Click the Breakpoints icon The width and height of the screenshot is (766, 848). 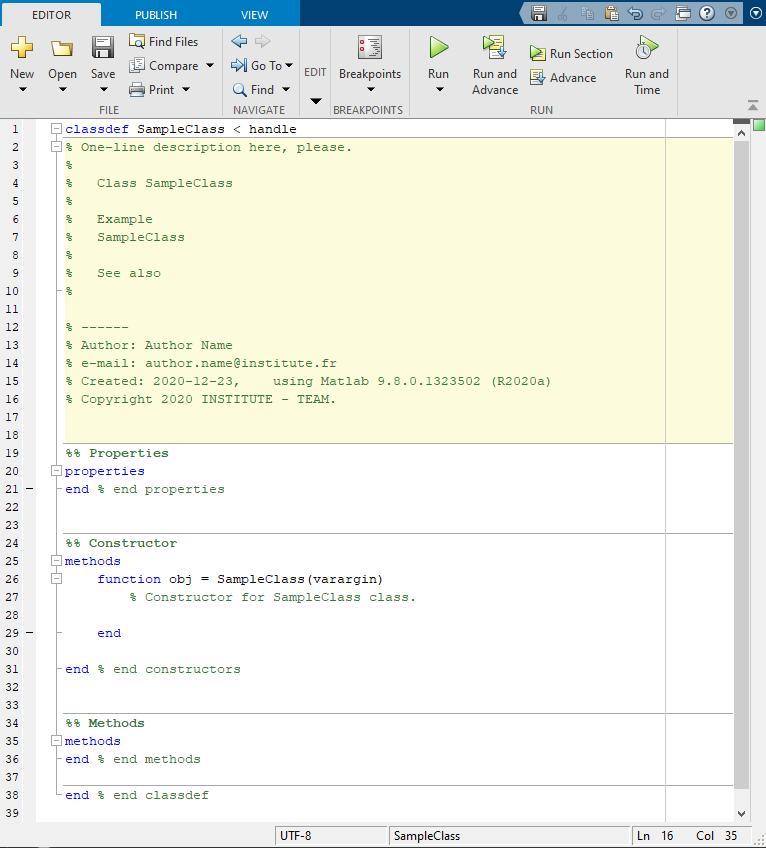pyautogui.click(x=370, y=48)
